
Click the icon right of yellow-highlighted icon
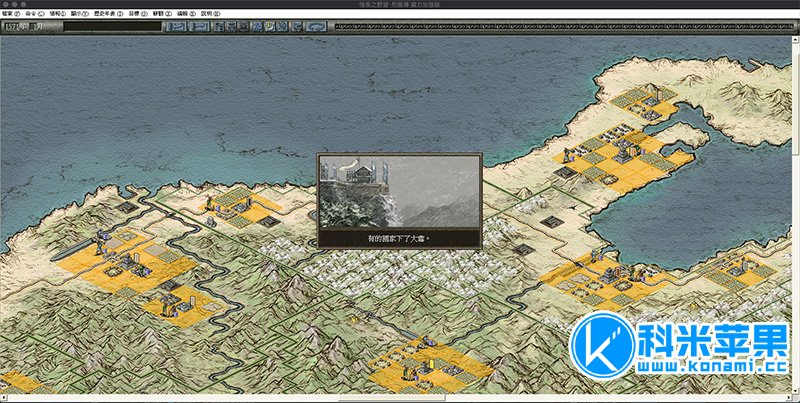coord(282,27)
